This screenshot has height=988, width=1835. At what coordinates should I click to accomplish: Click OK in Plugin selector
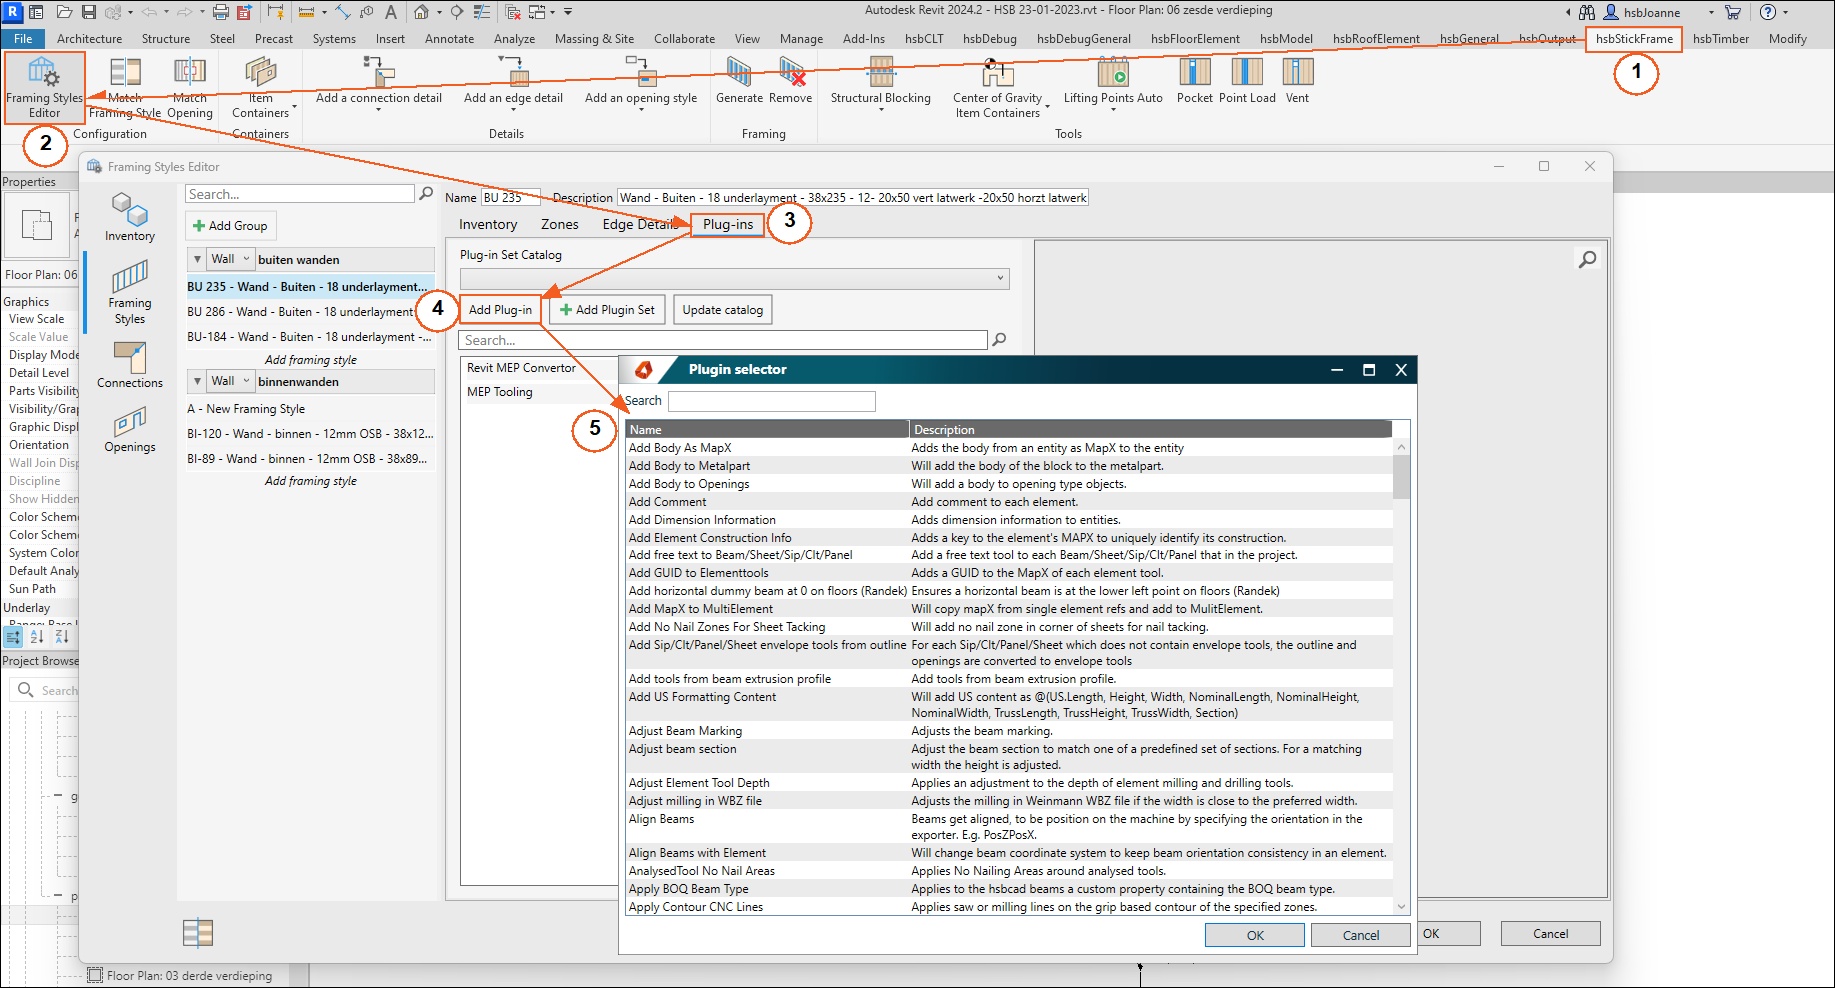[x=1255, y=935]
